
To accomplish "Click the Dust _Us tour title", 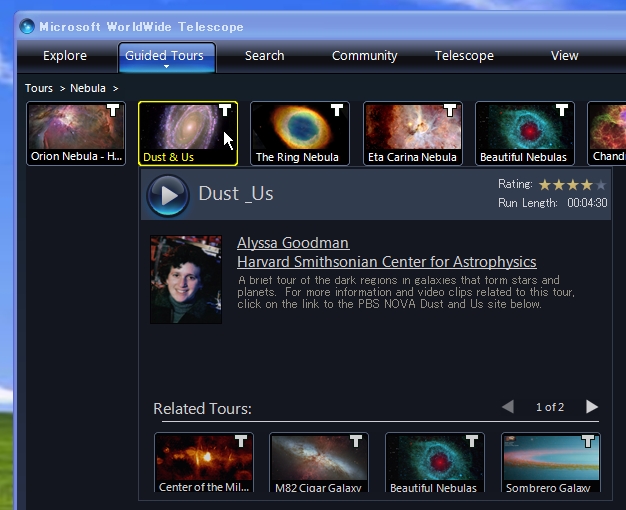I will [x=236, y=194].
